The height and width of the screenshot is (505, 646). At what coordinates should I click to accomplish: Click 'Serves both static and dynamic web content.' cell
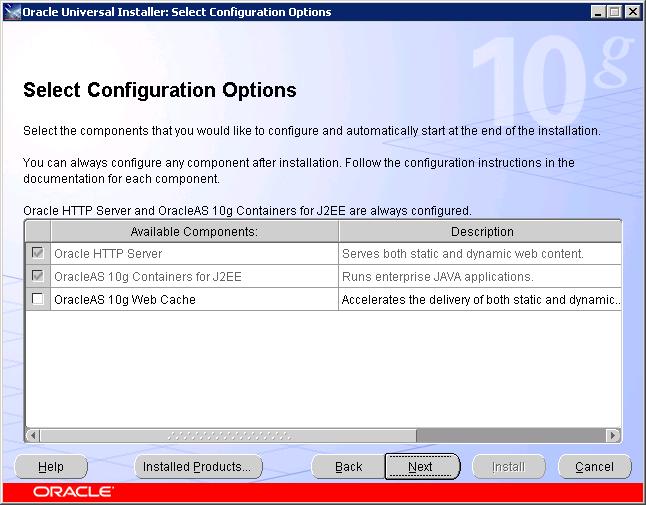point(480,253)
